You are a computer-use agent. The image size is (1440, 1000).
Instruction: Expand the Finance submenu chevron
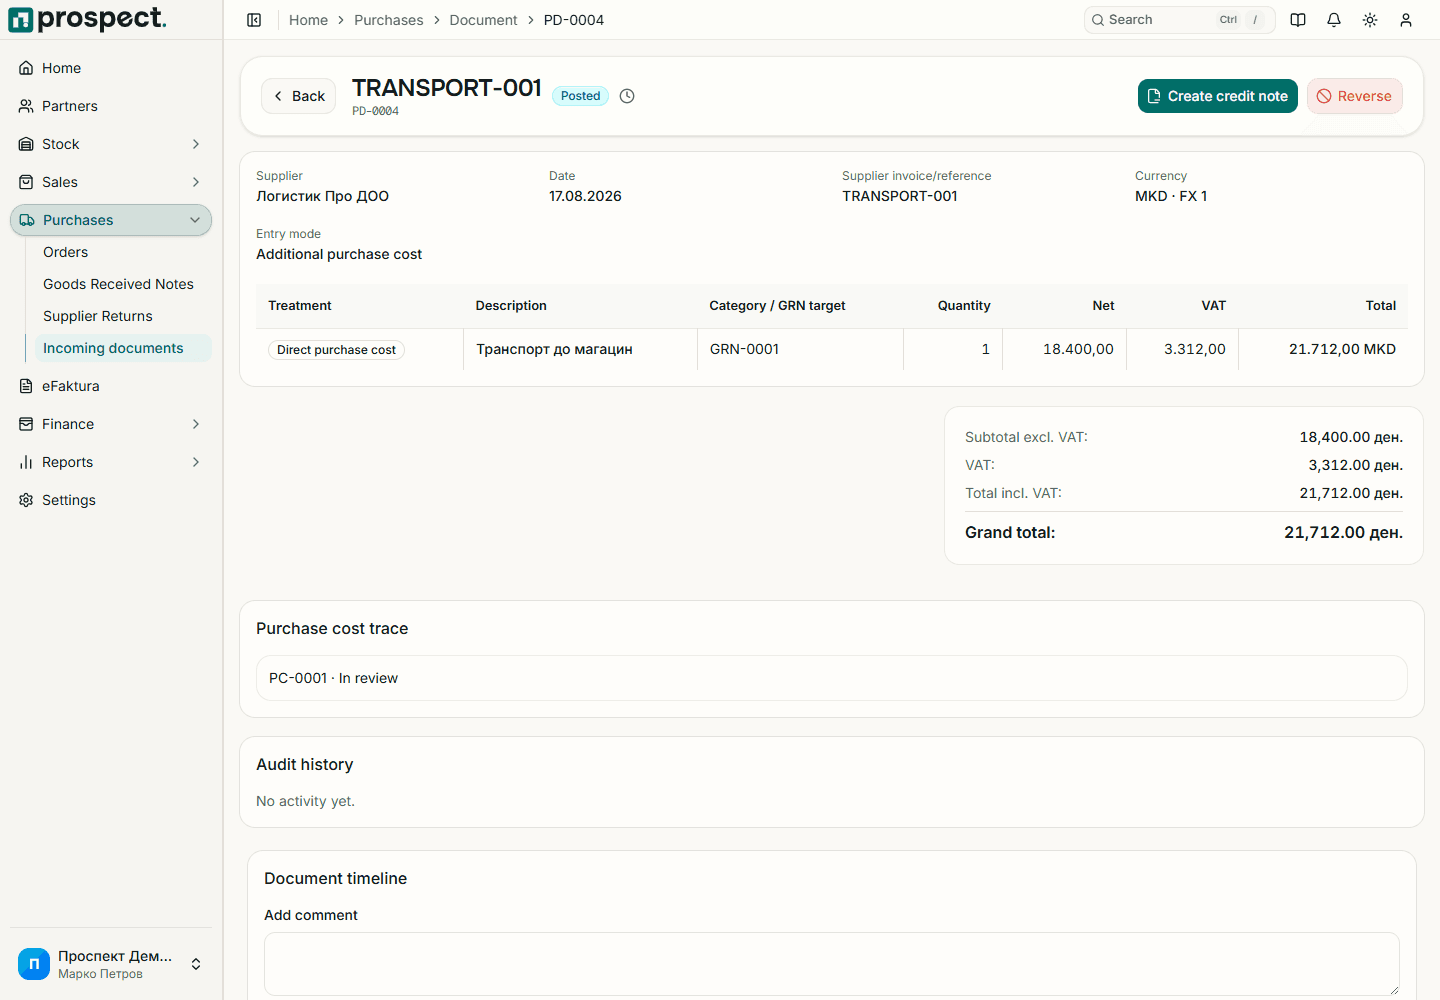point(196,424)
